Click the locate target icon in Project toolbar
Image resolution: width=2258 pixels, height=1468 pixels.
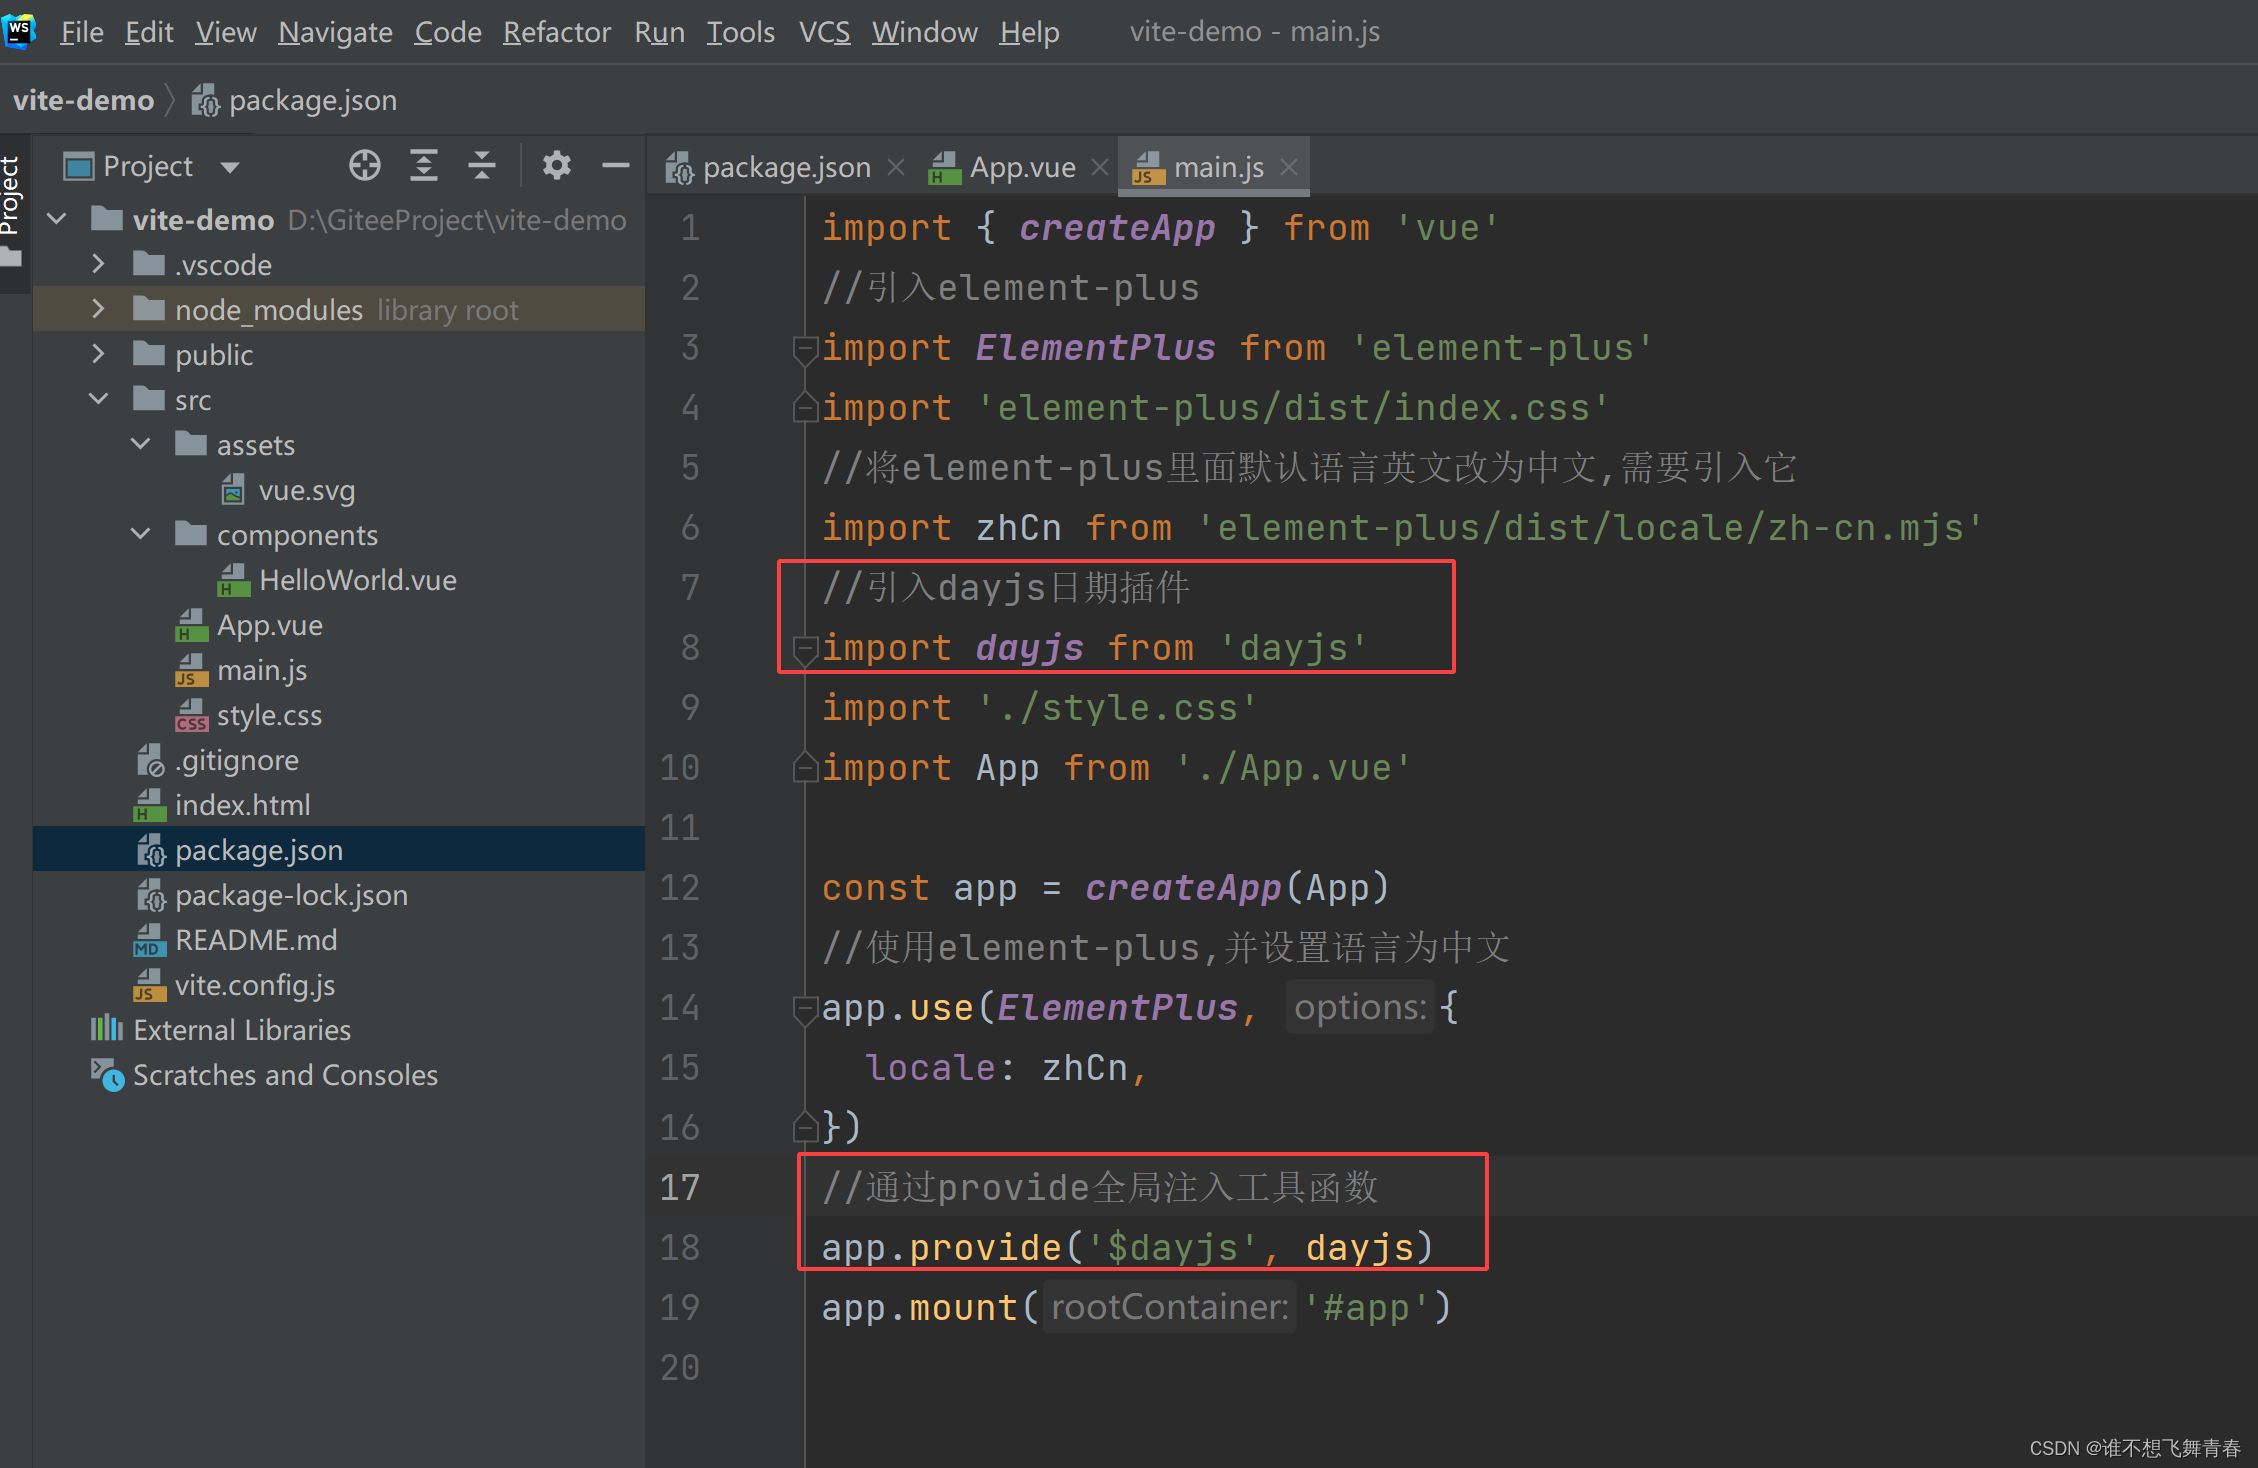(365, 165)
